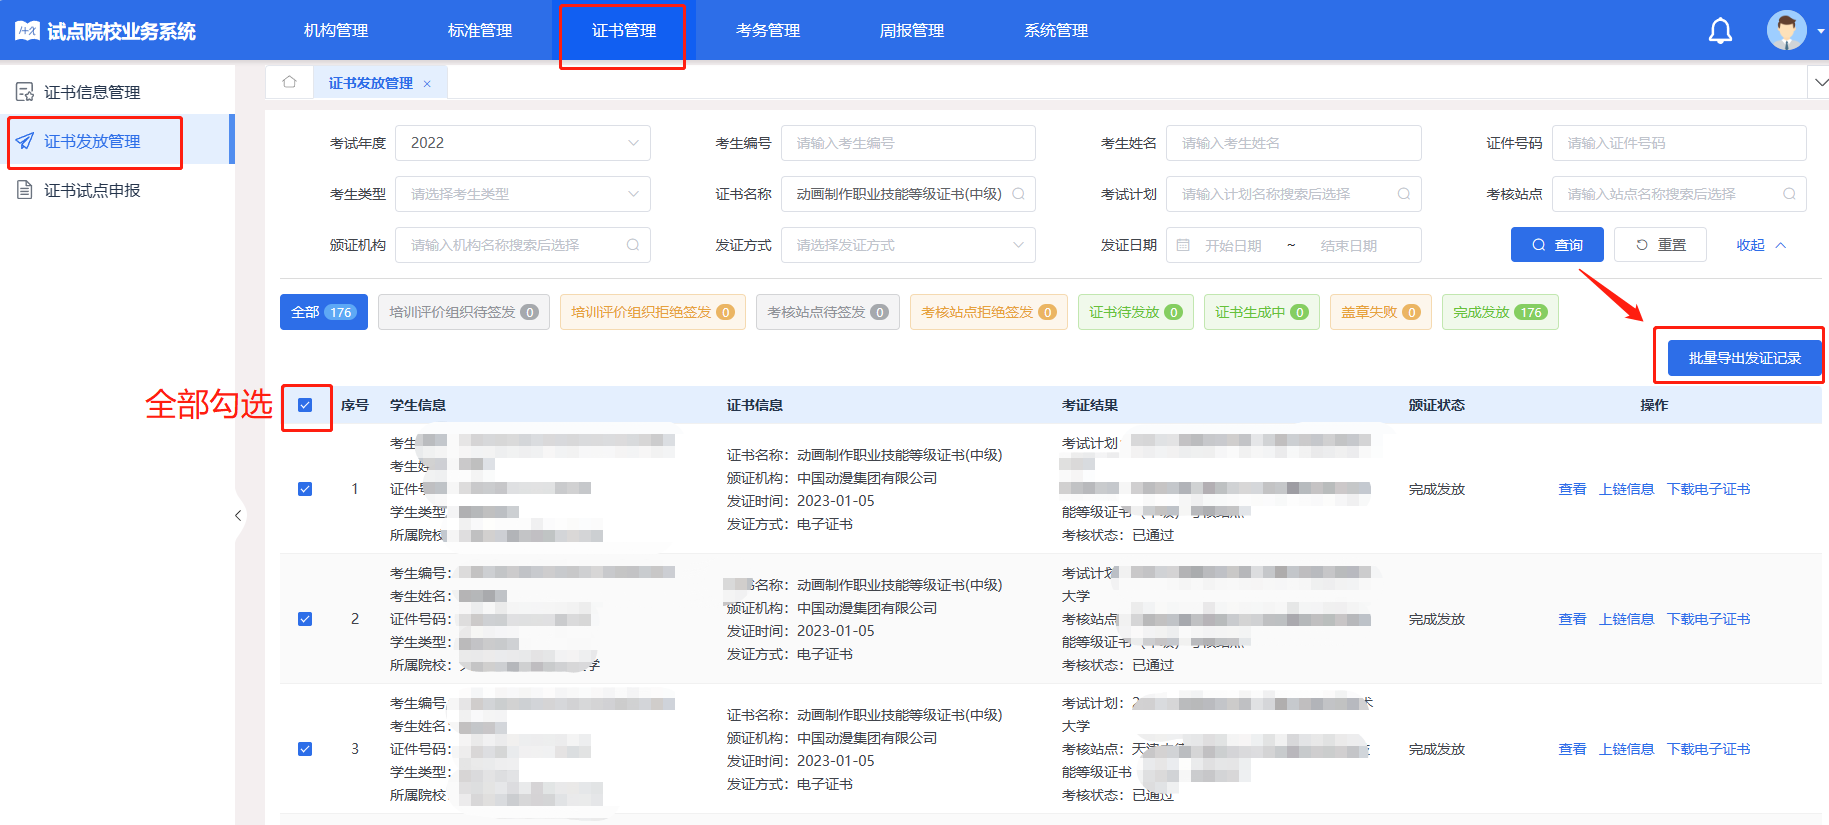
Task: Uncheck the checkbox for row 1
Action: click(305, 489)
